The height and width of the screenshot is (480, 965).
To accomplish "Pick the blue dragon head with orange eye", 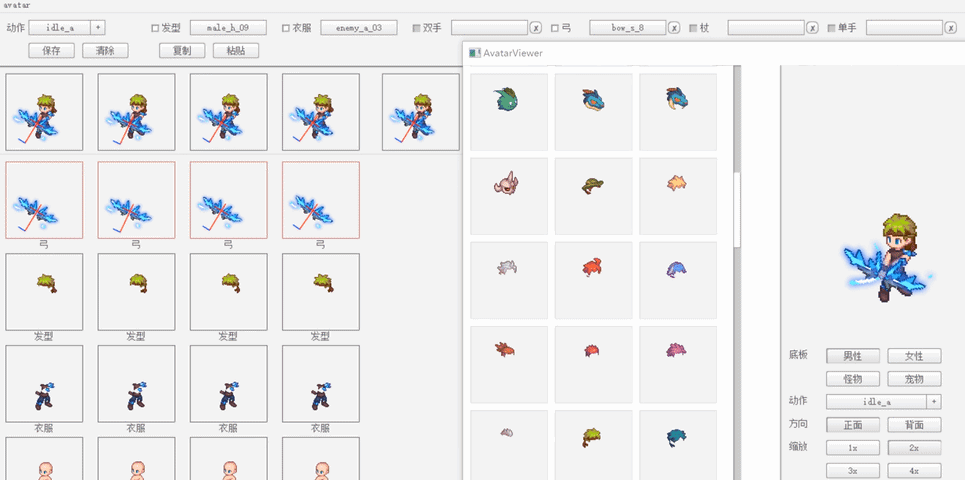I will (x=593, y=112).
